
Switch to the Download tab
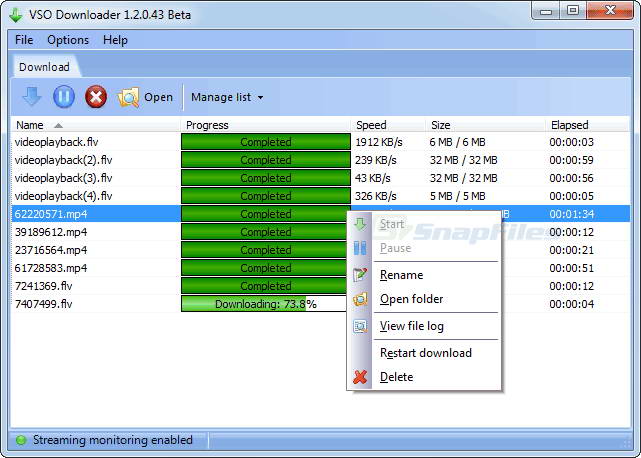44,67
